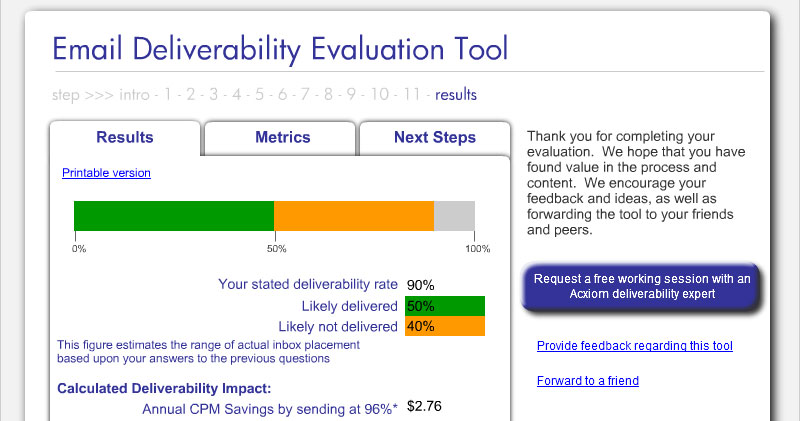Click the green segment of deliverability bar
Image resolution: width=800 pixels, height=421 pixels.
coord(174,216)
